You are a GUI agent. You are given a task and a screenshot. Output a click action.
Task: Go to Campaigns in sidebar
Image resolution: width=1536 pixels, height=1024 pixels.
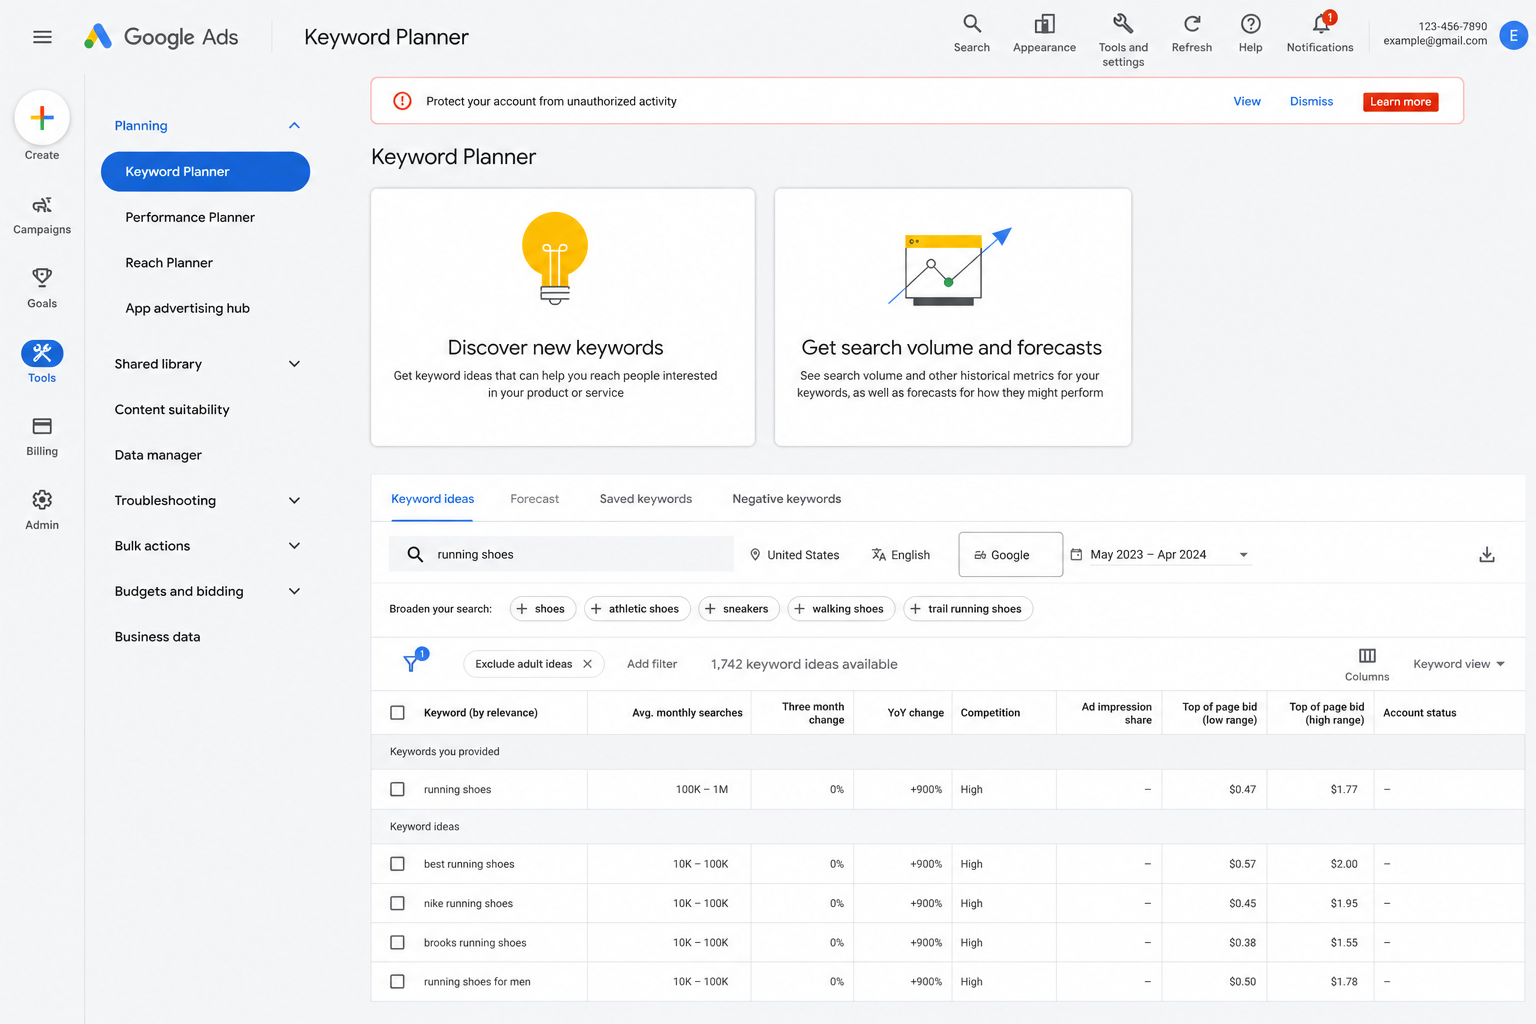click(42, 215)
